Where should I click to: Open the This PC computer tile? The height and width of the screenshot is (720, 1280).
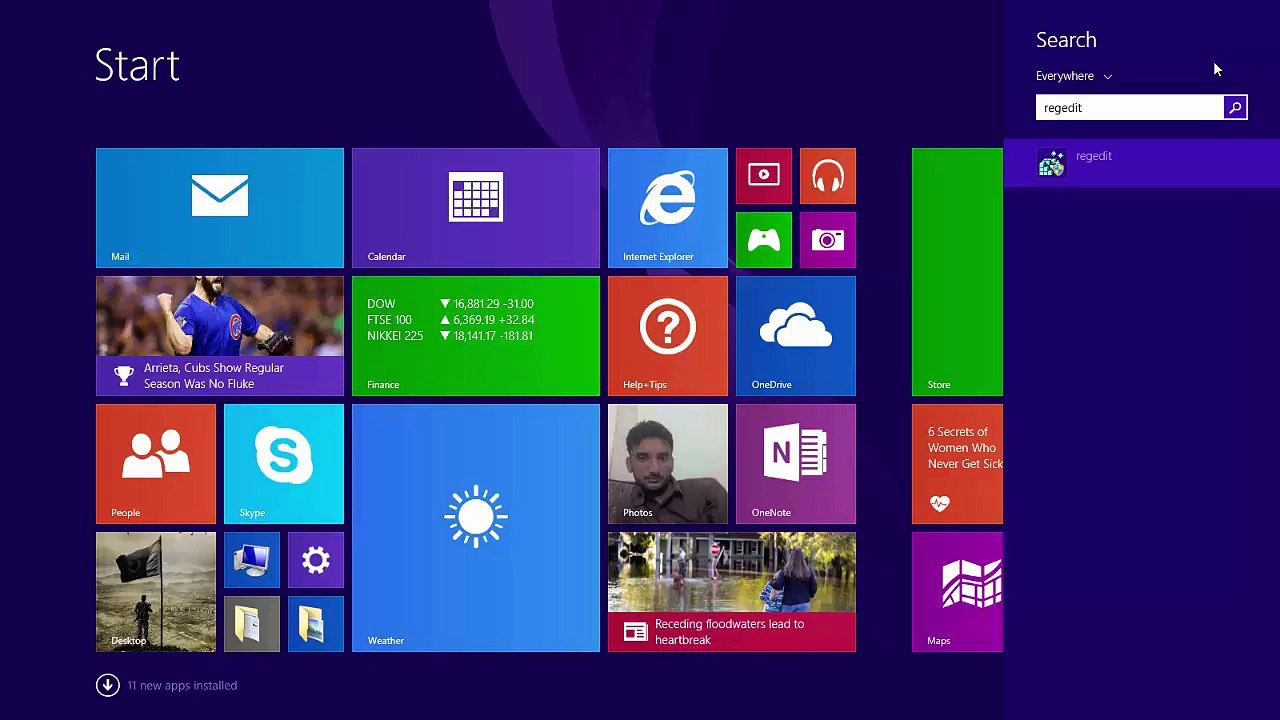click(x=252, y=560)
